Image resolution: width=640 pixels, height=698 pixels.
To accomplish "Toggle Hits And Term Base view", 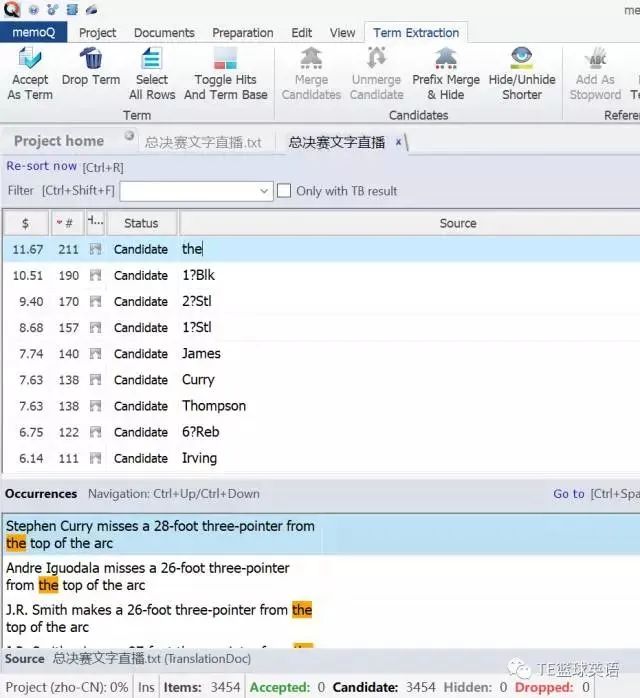I will [226, 58].
